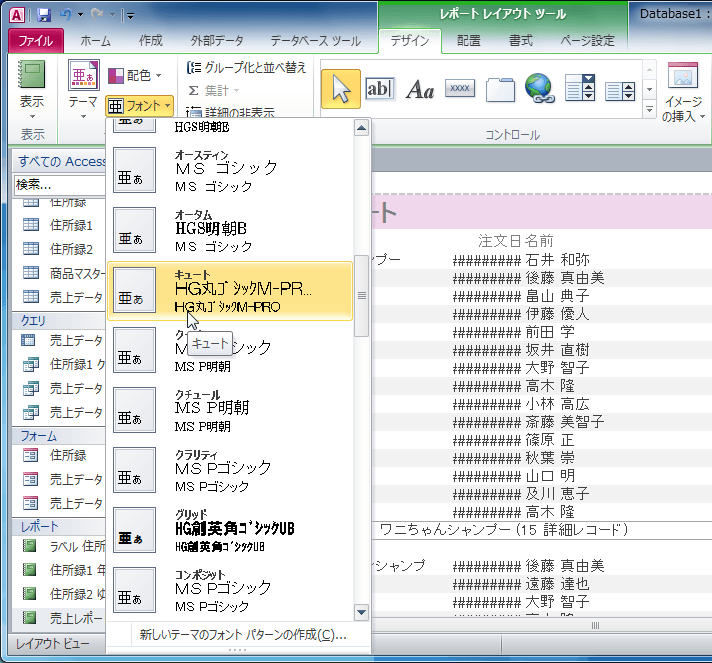Viewport: 712px width, 663px height.
Task: Select the キュート HG丸ゴシックM-PRO font theme
Action: (230, 291)
